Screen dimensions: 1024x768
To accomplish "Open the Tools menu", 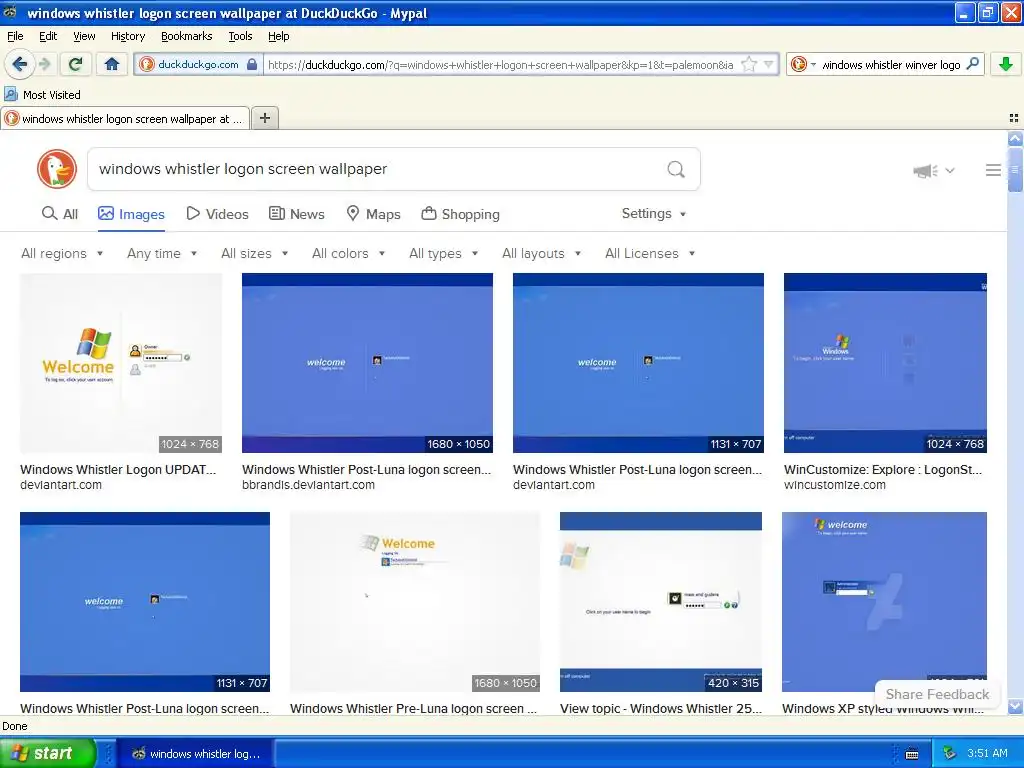I will click(240, 36).
